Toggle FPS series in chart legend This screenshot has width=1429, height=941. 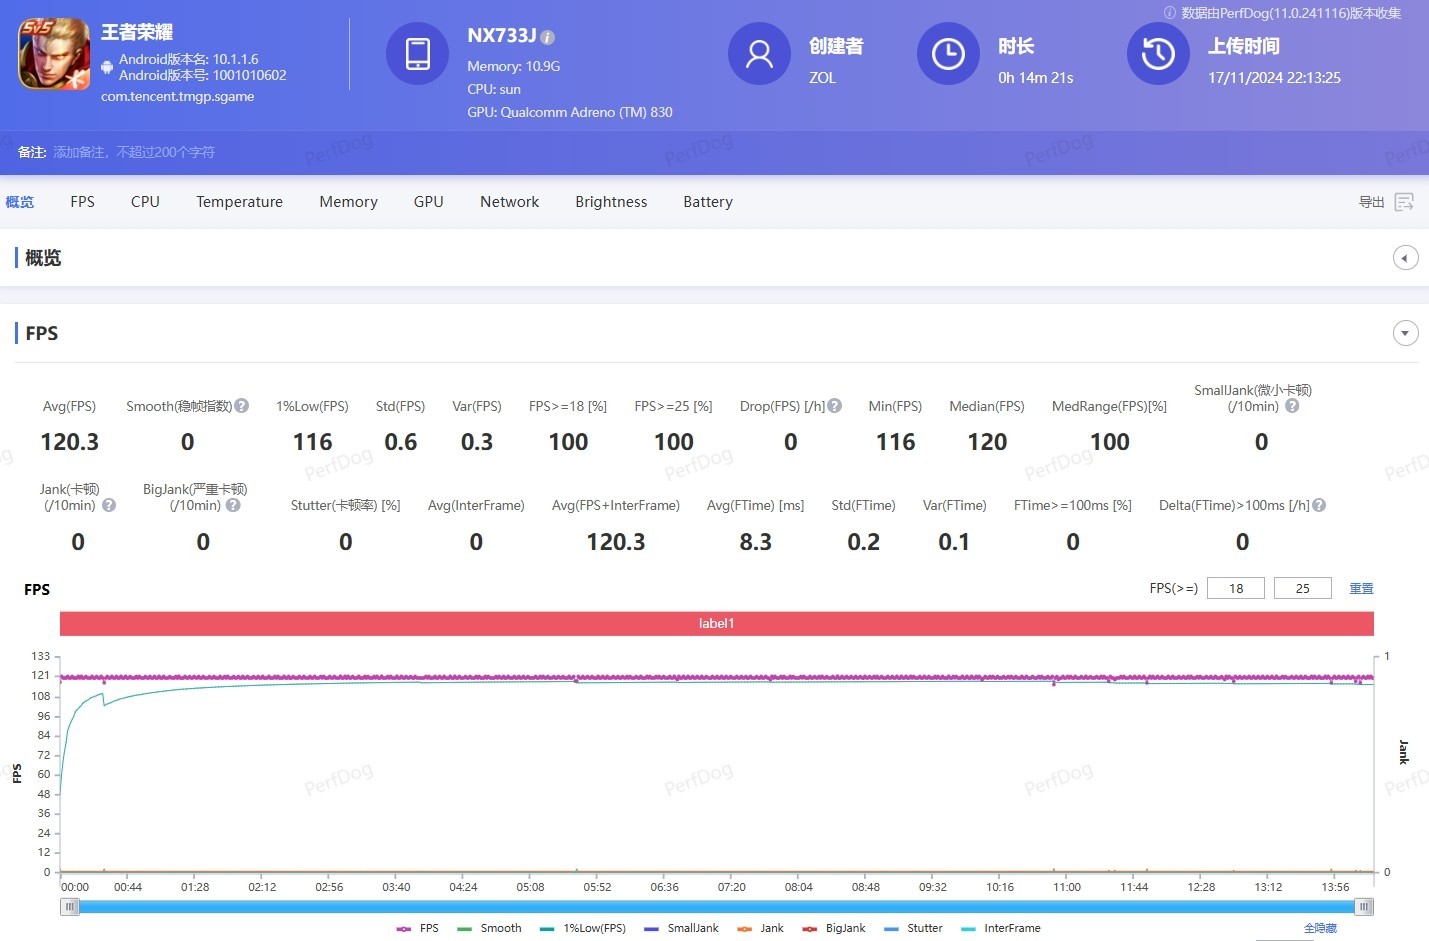tap(418, 928)
